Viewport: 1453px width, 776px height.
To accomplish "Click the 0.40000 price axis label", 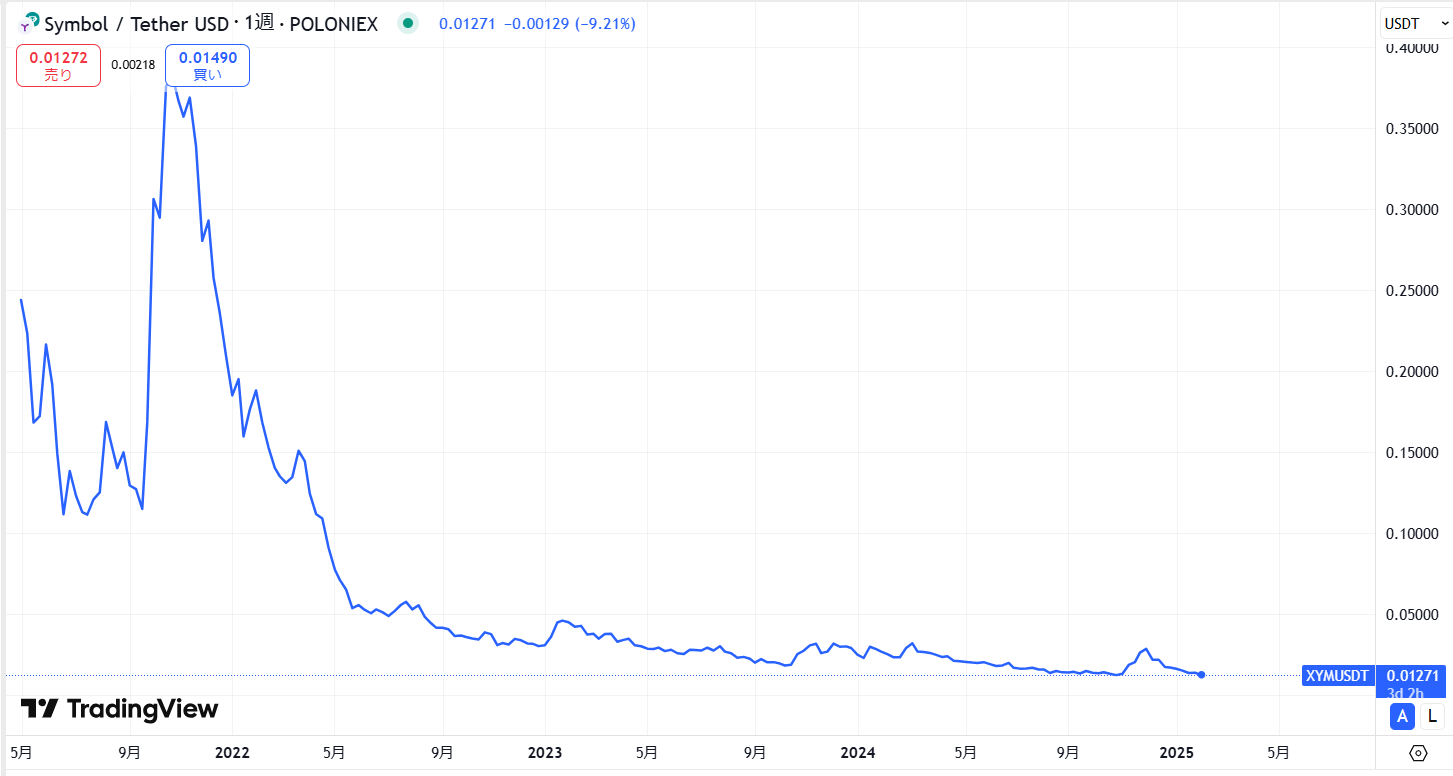I will pos(1411,47).
